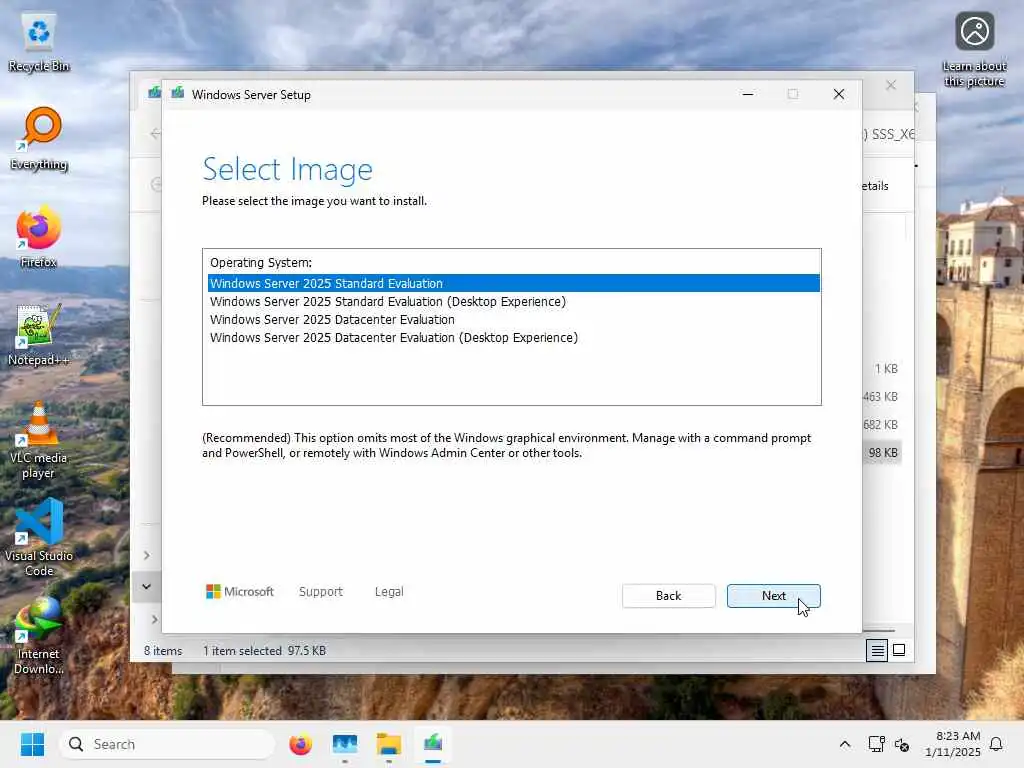The width and height of the screenshot is (1024, 768).
Task: Click the Windows Server Setup taskbar icon
Action: 432,744
